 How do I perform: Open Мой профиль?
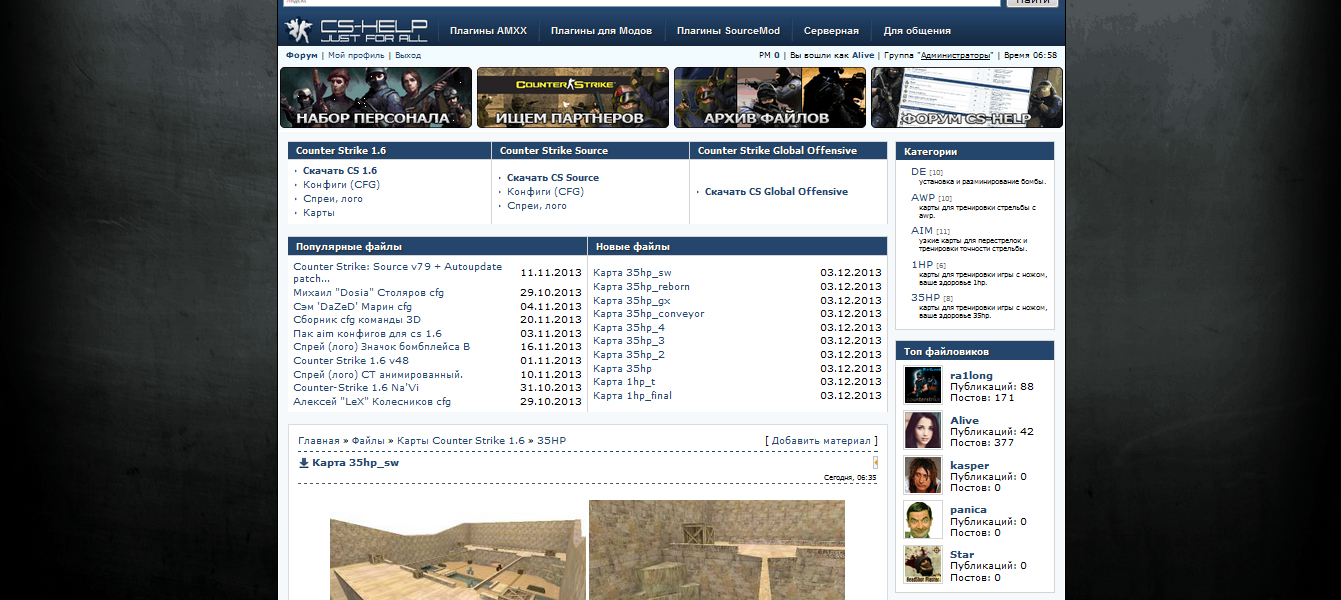(x=356, y=55)
